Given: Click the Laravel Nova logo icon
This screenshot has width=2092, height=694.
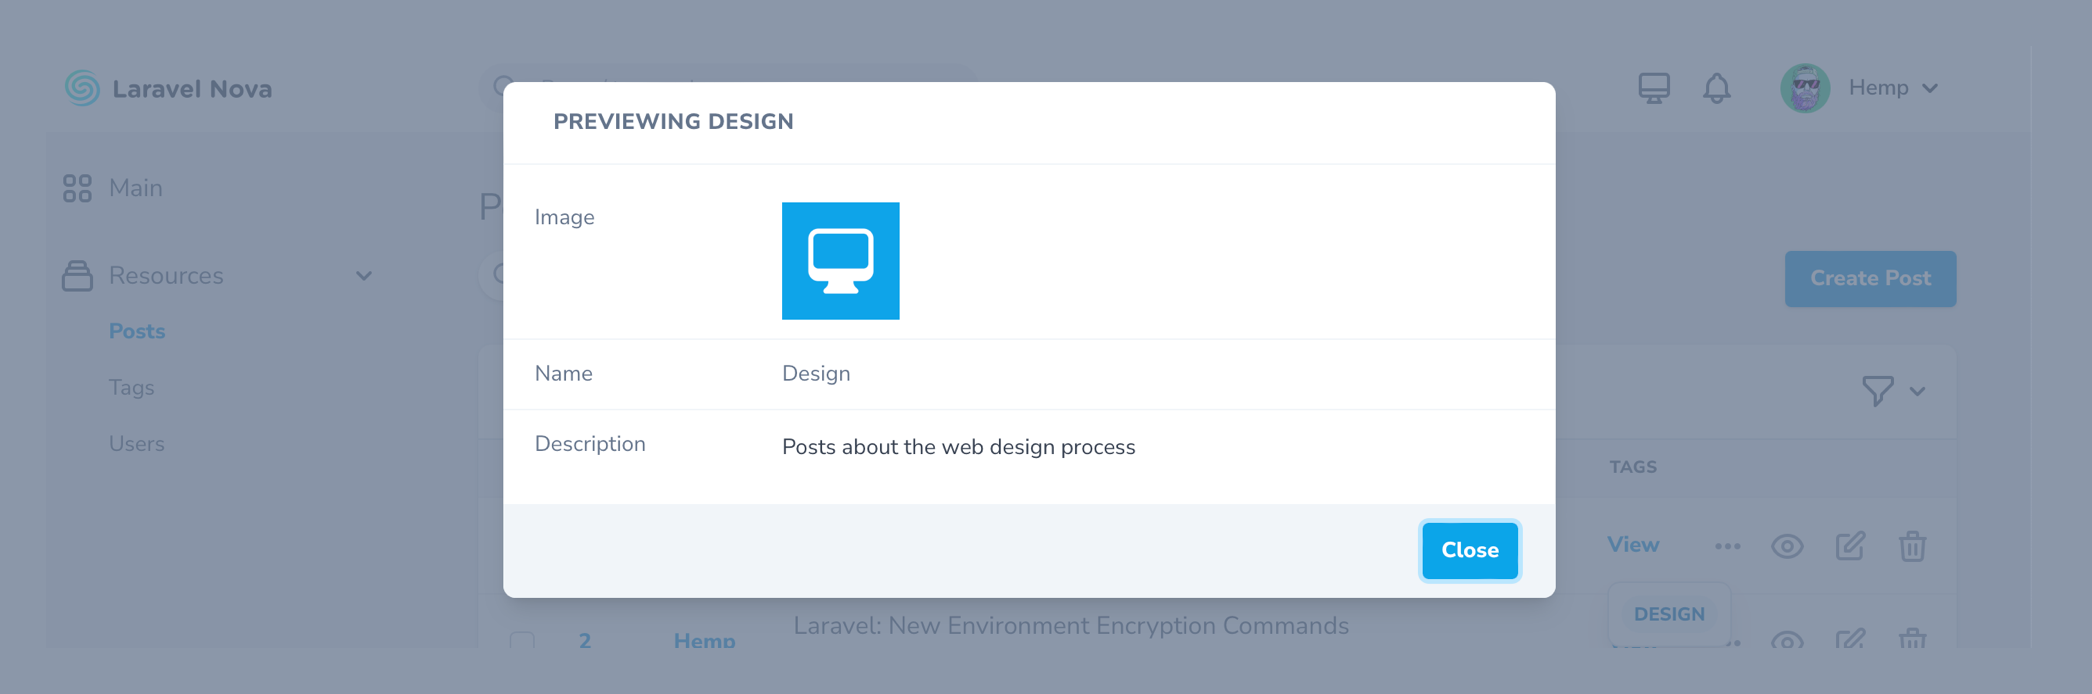Looking at the screenshot, I should (82, 88).
